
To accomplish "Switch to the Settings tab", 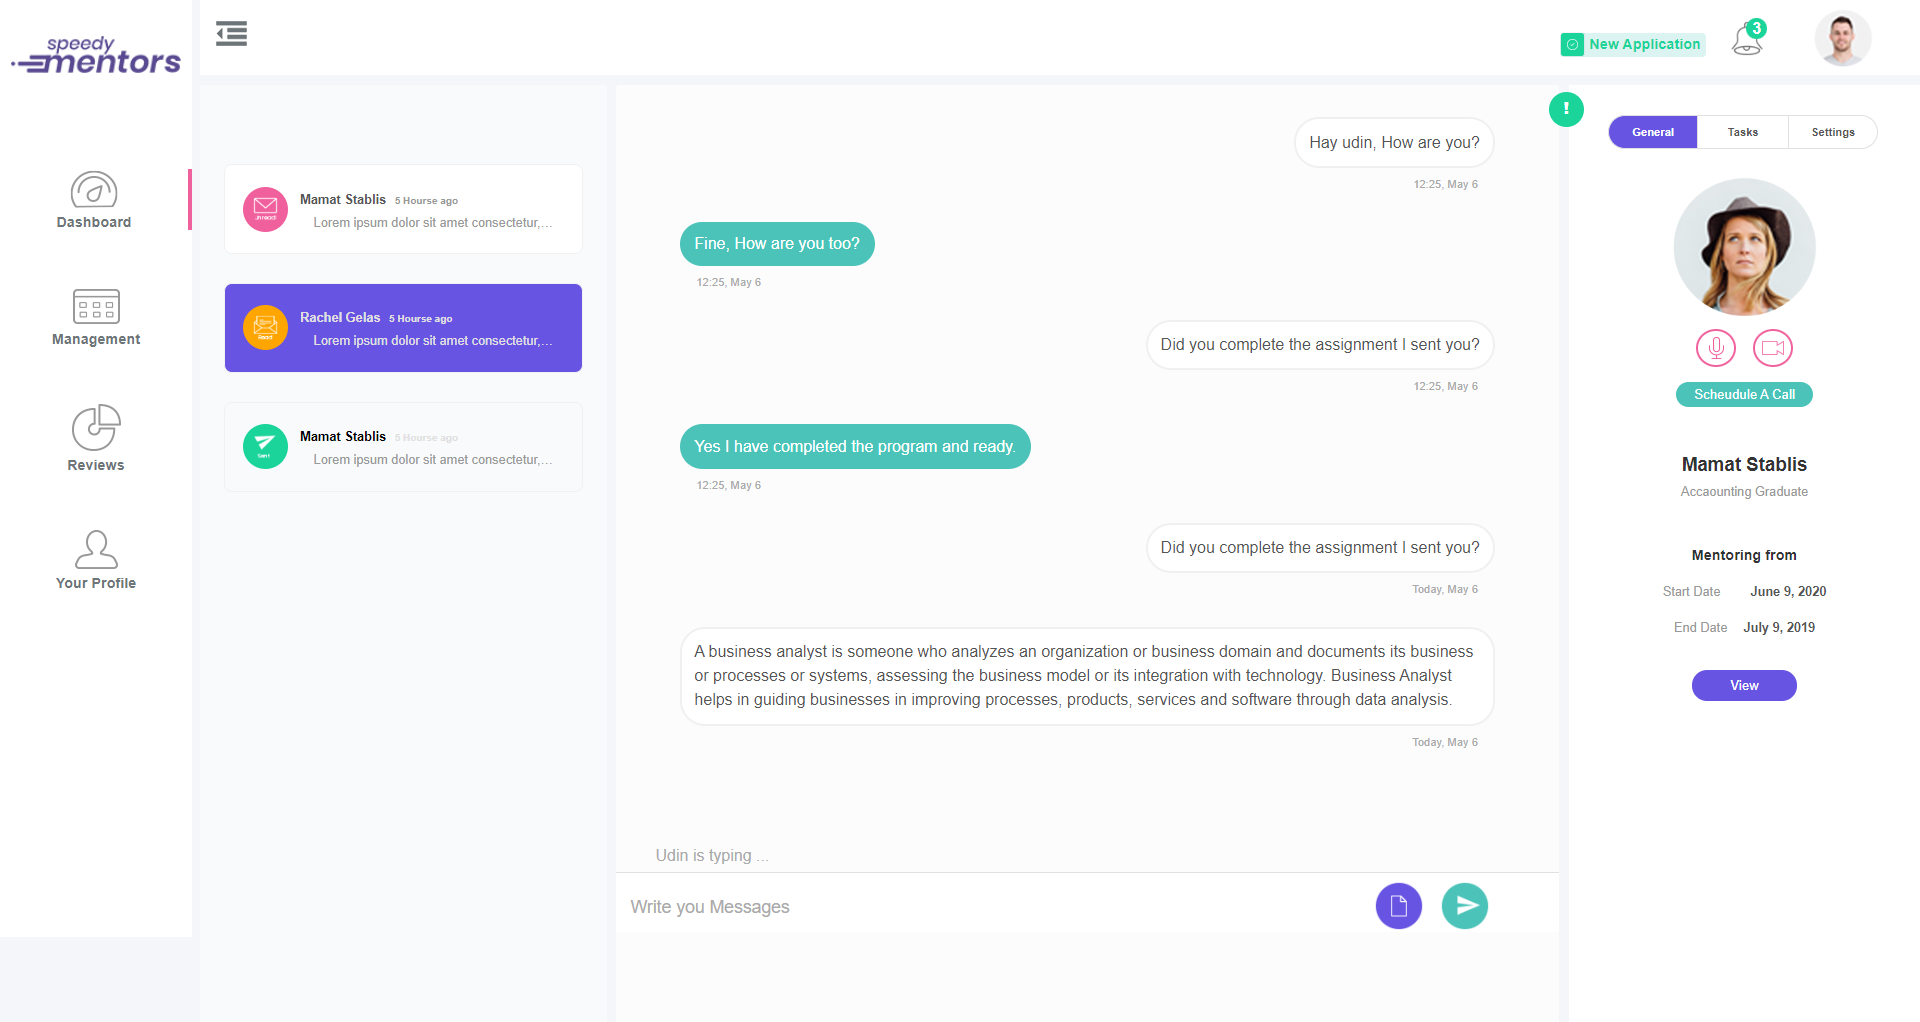I will tap(1832, 132).
